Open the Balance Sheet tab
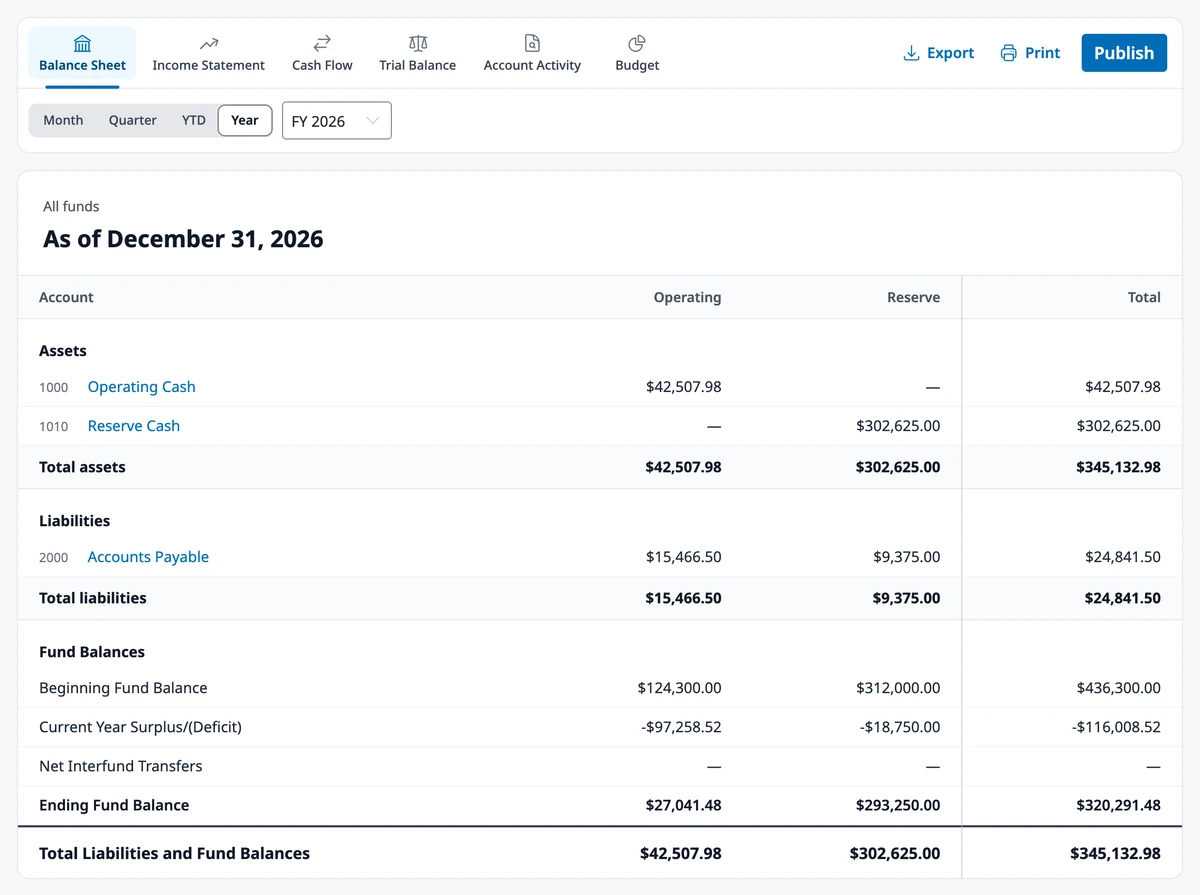 [82, 54]
